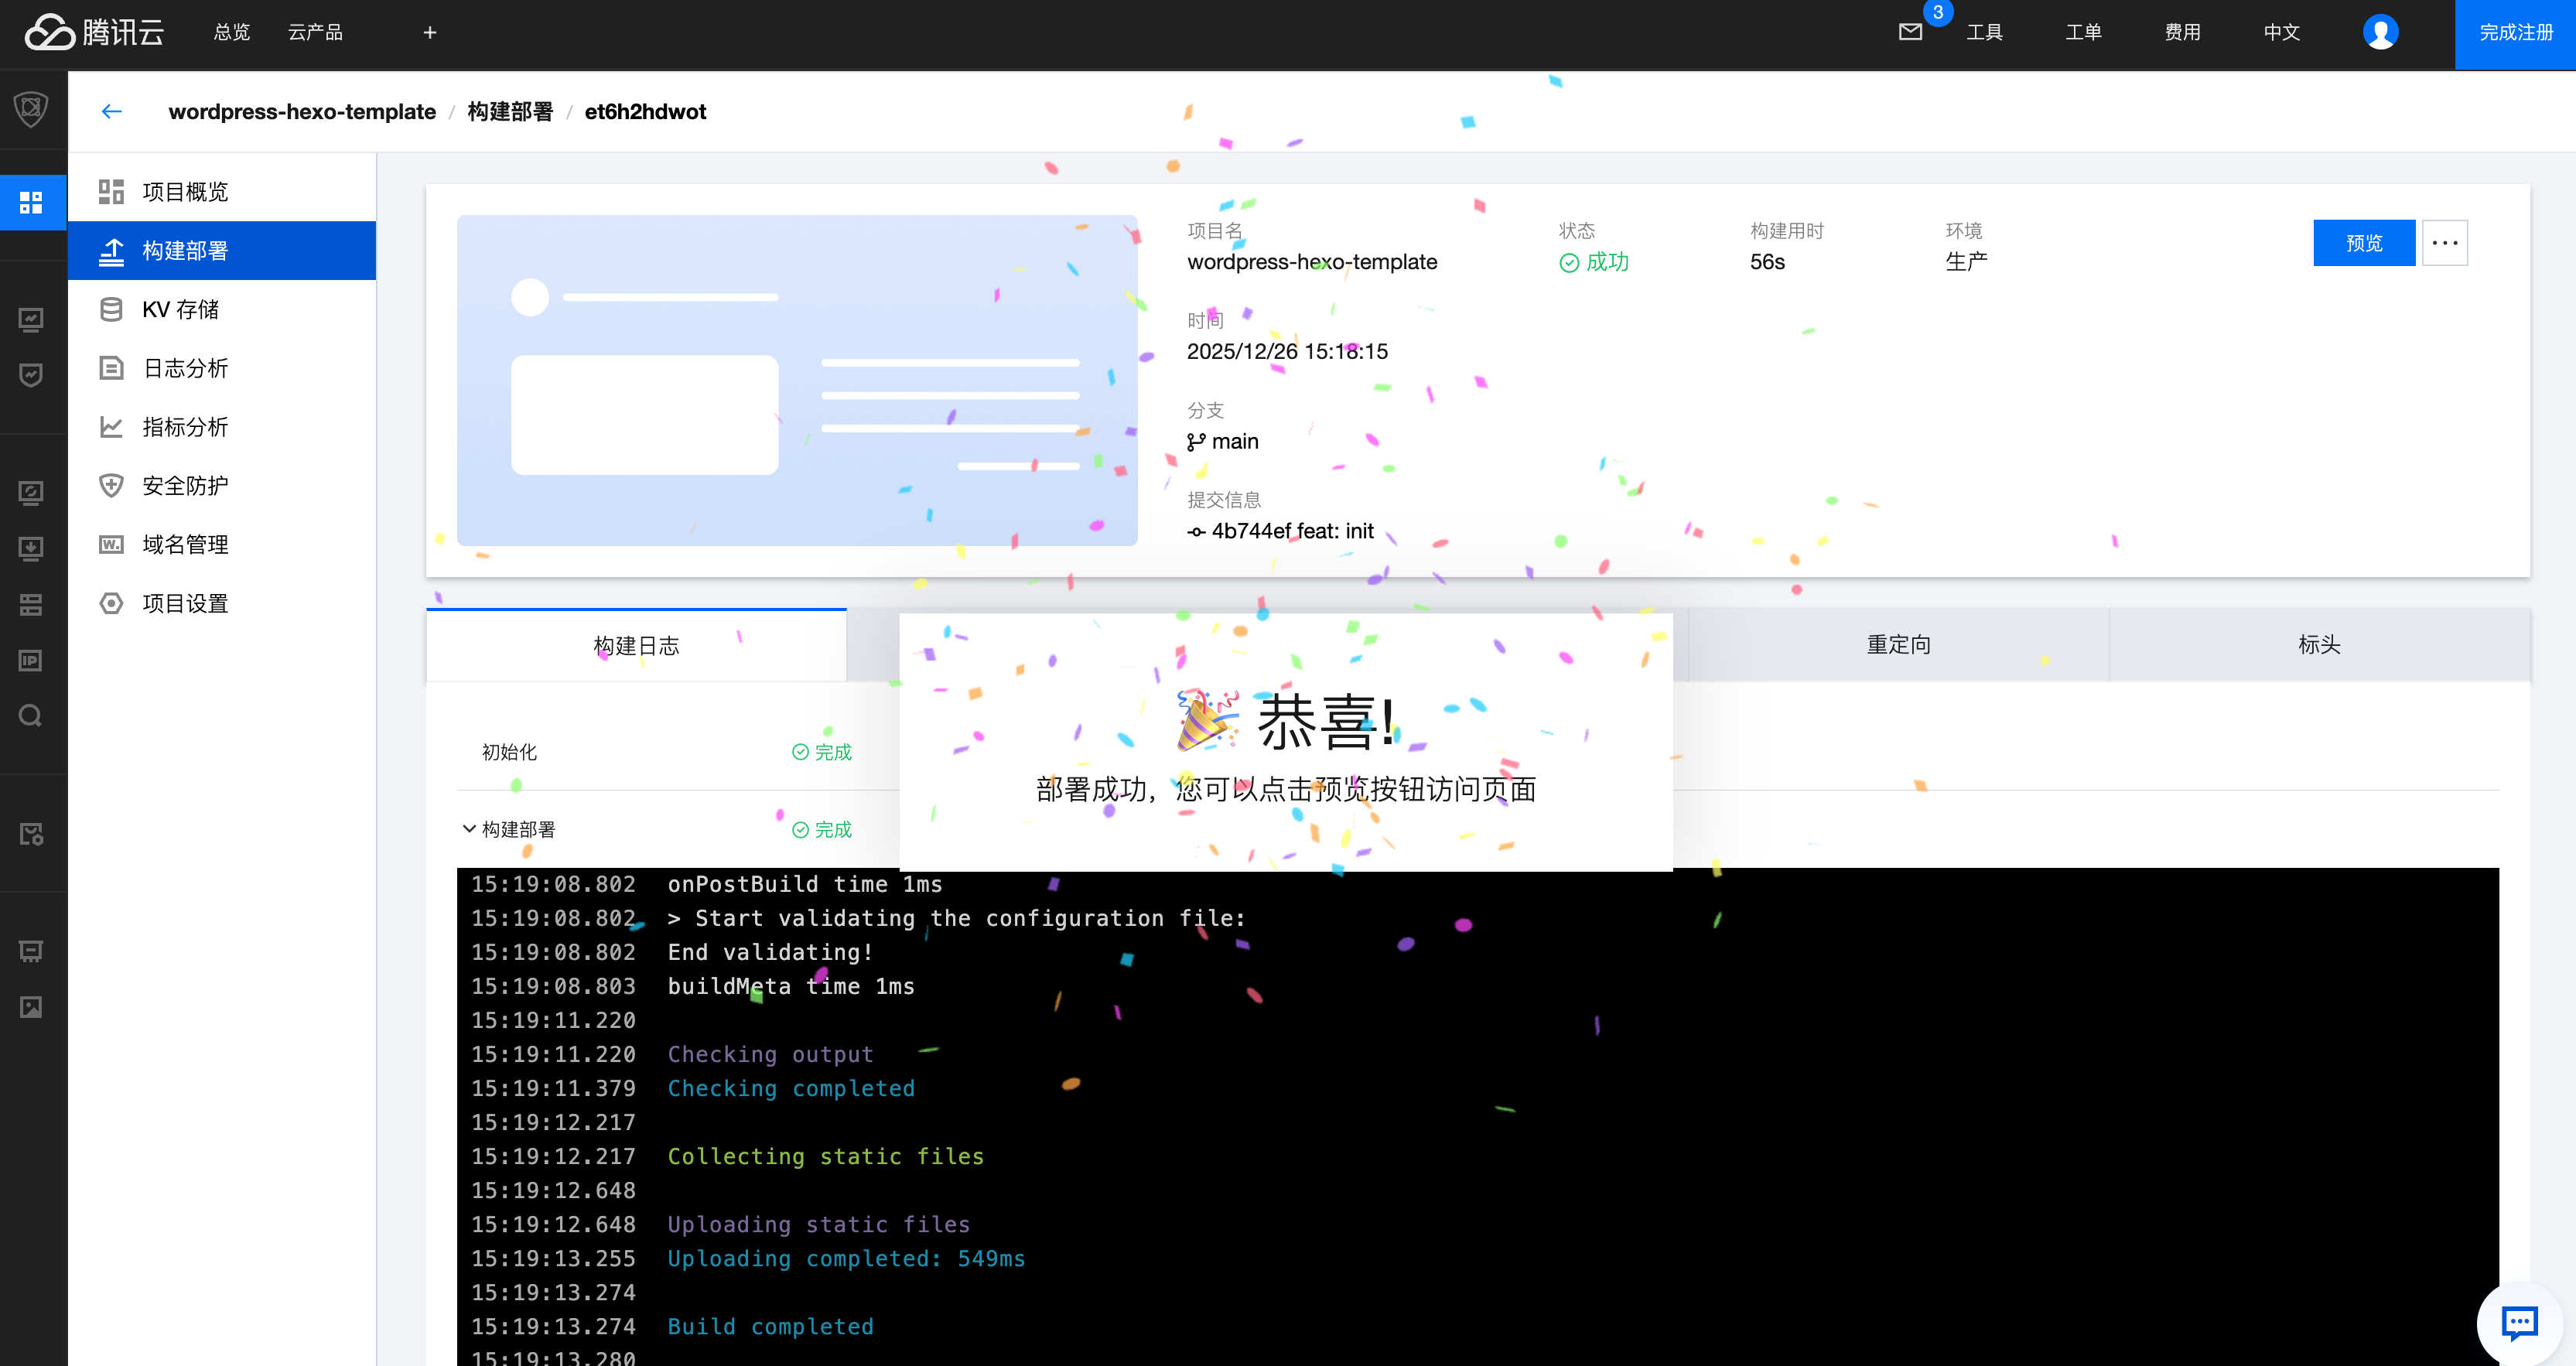
Task: Click the user avatar icon
Action: point(2380,32)
